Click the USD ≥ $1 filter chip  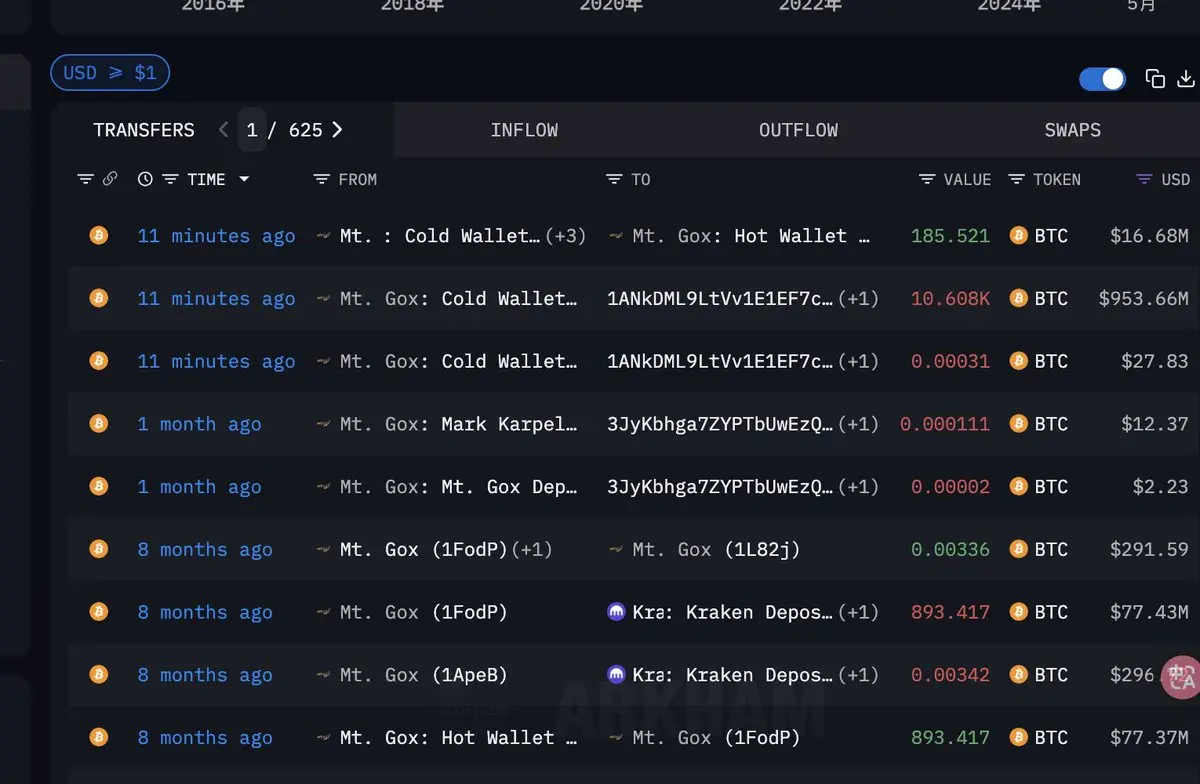point(110,73)
